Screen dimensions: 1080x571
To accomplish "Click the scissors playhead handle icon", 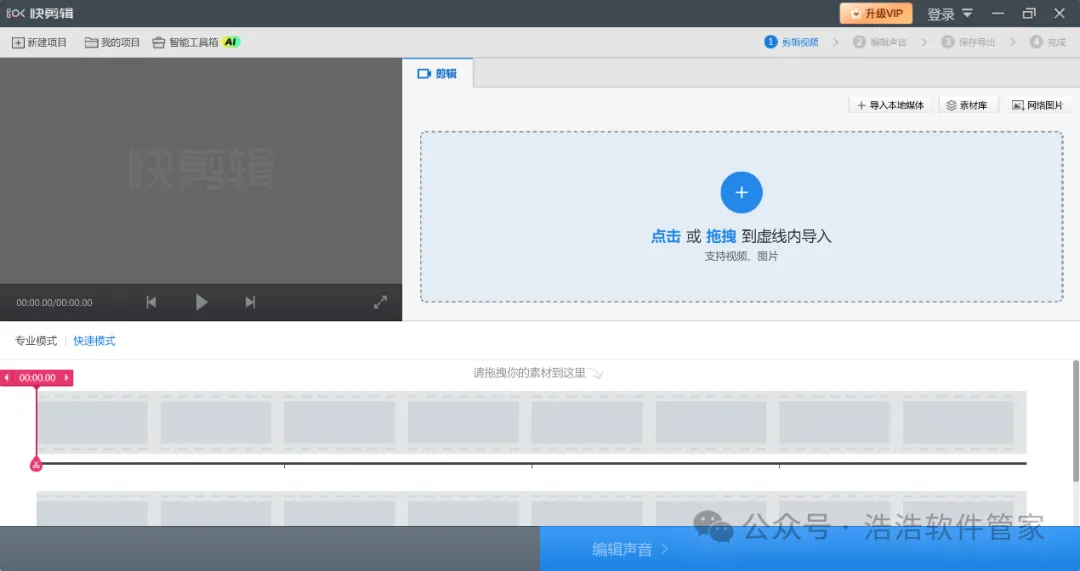I will (36, 464).
